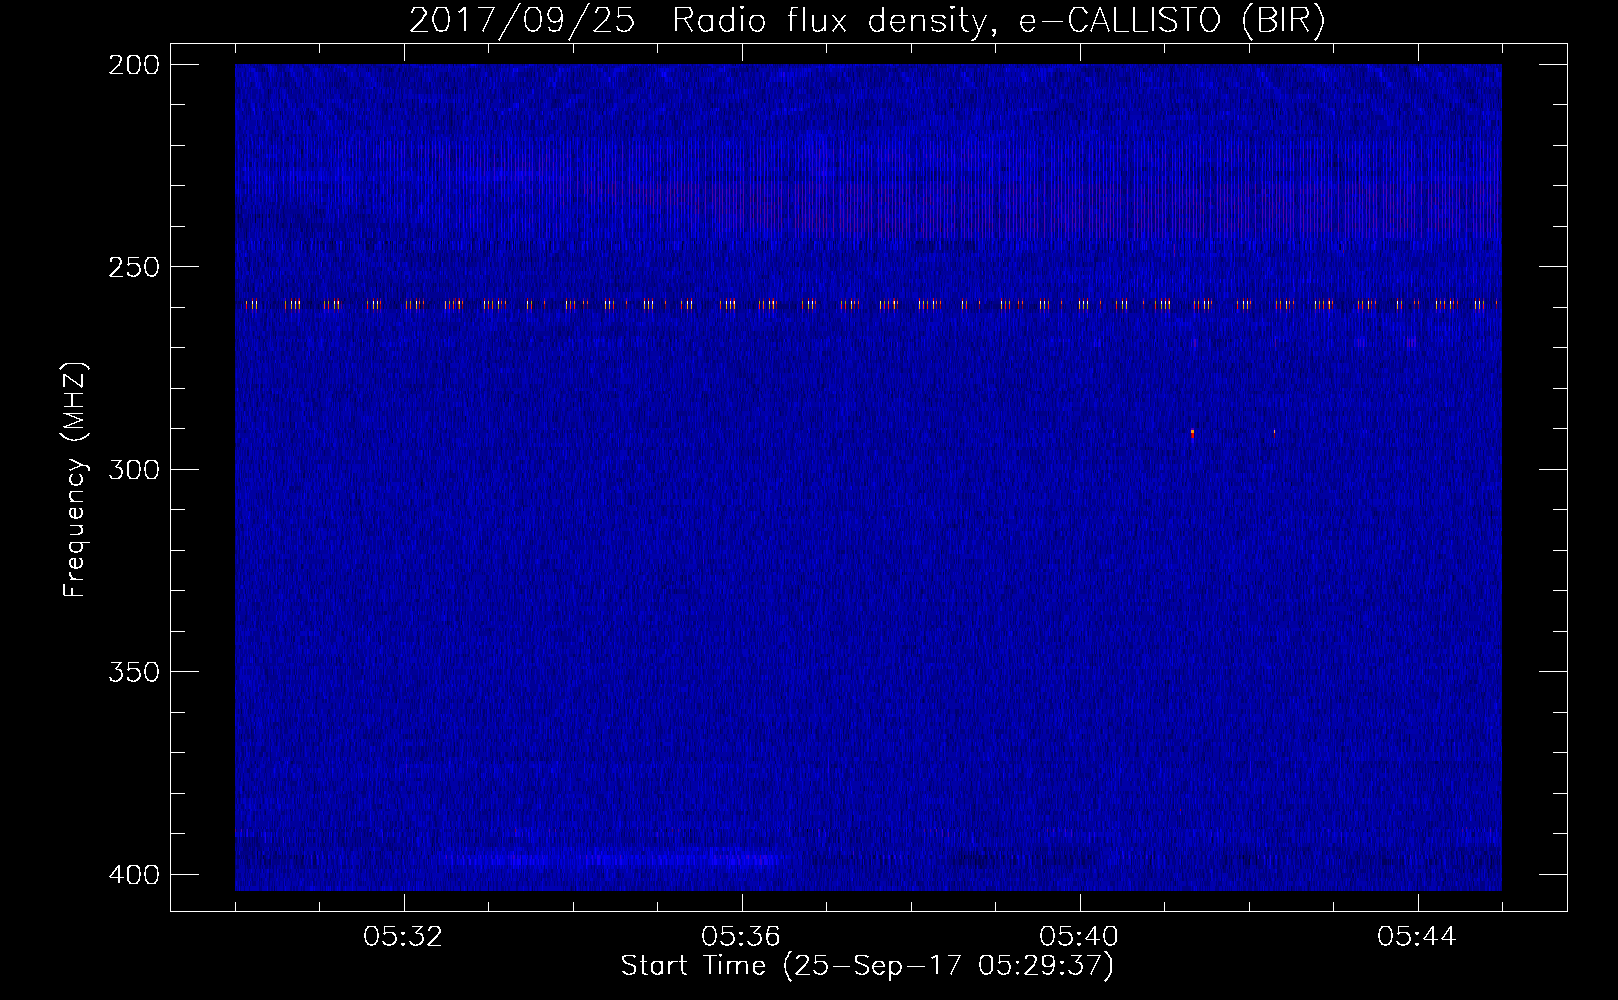Click the 250 frequency tick label
This screenshot has width=1618, height=1000.
coord(134,267)
